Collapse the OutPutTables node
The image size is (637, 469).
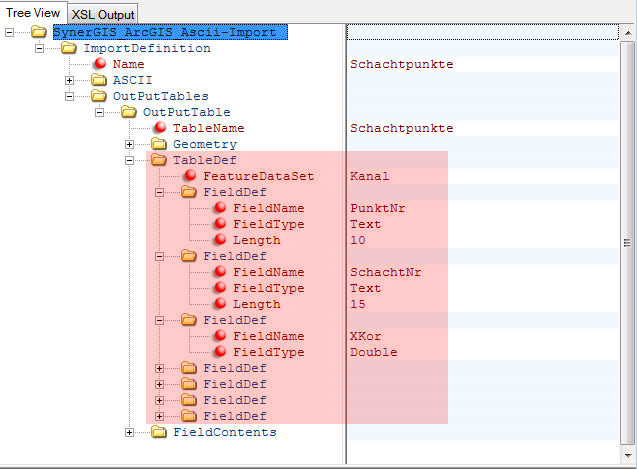tap(69, 96)
